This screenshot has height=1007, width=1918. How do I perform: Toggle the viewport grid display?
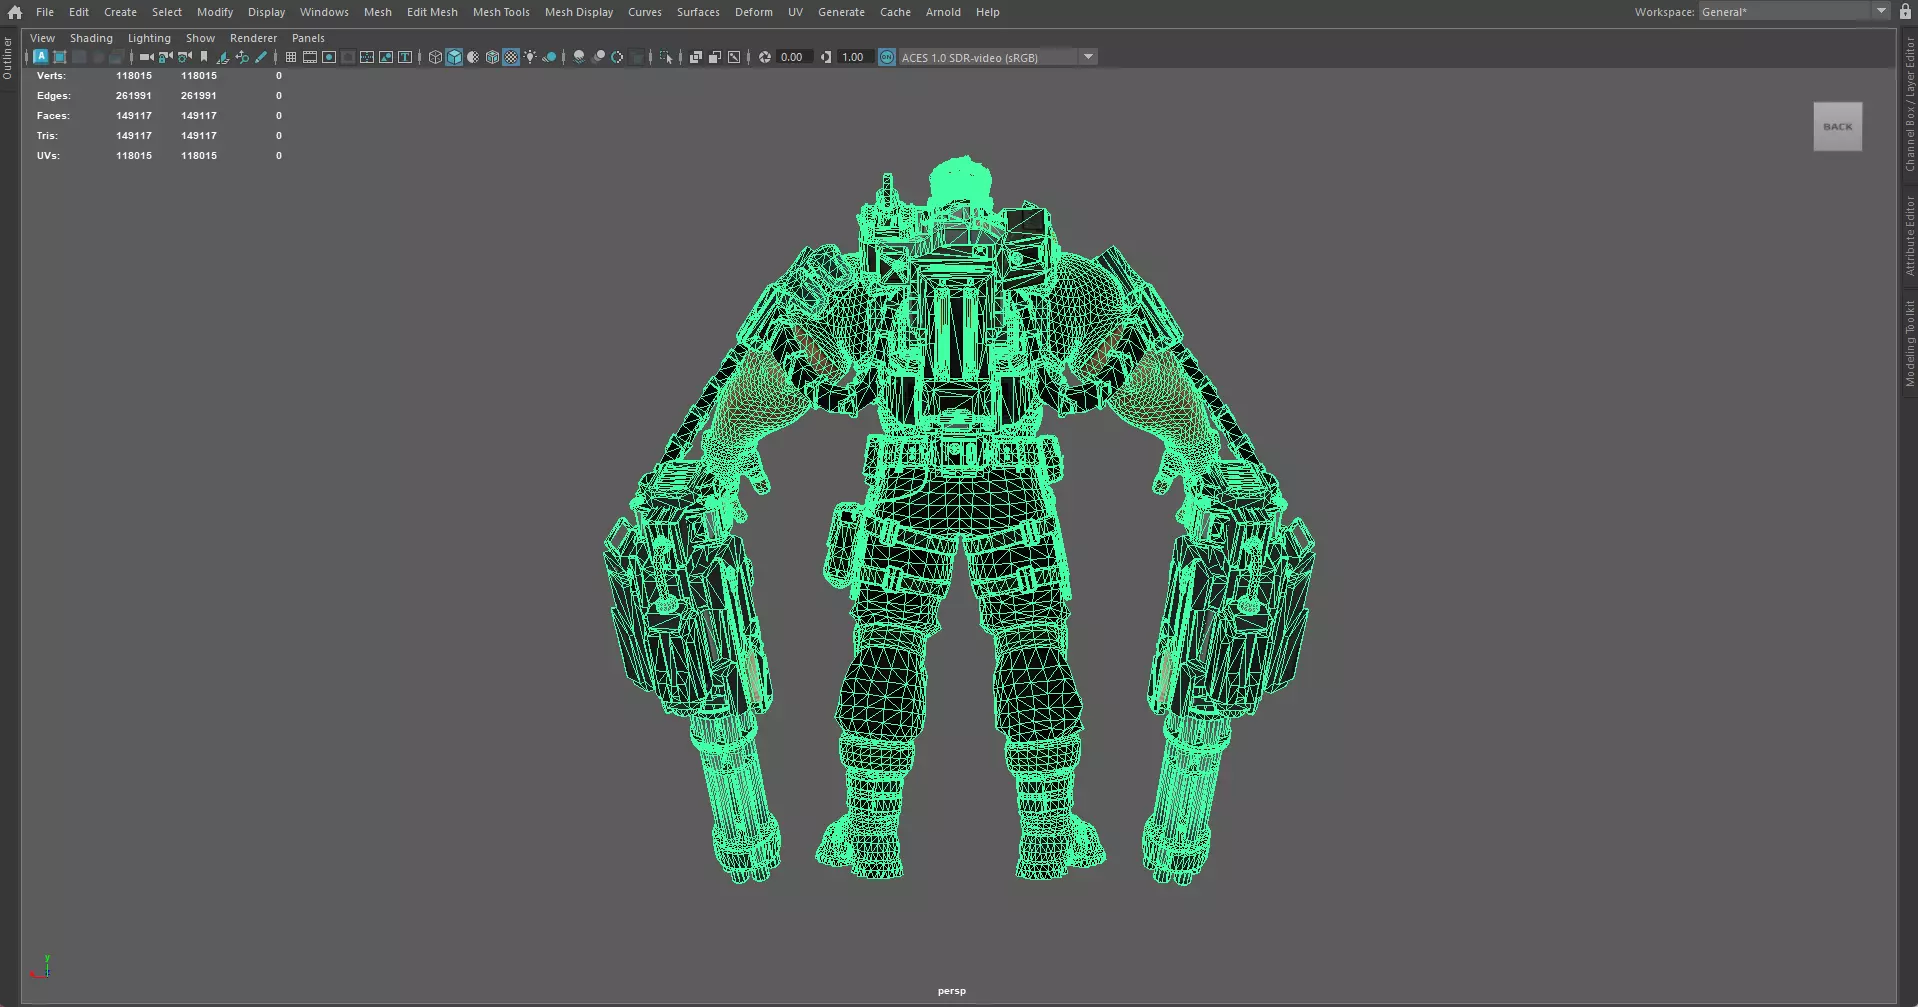click(291, 57)
